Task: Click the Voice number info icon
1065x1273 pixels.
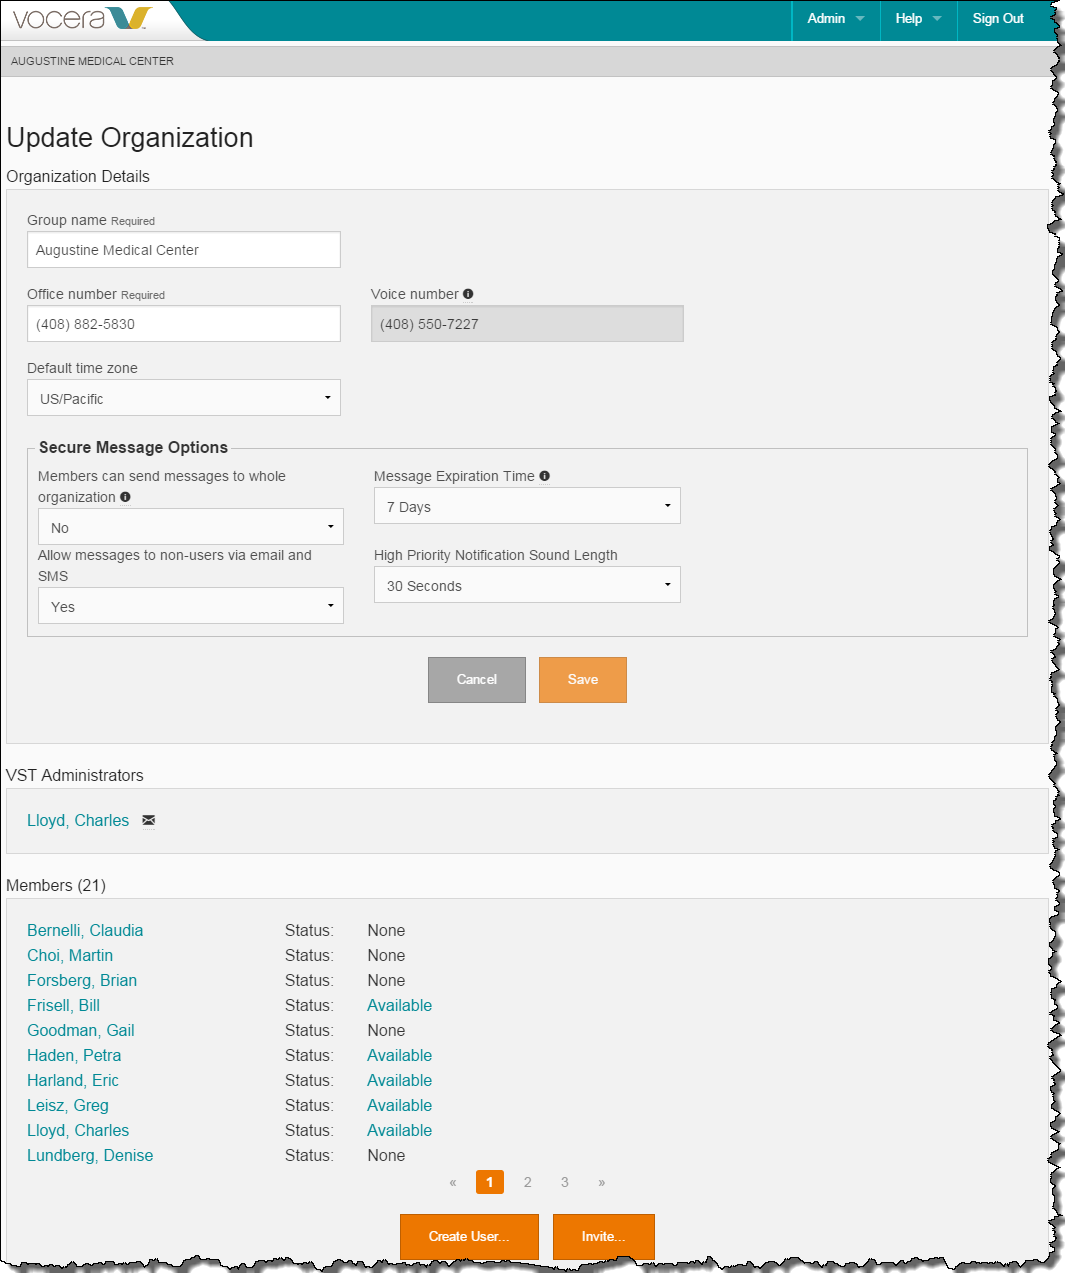Action: 468,294
